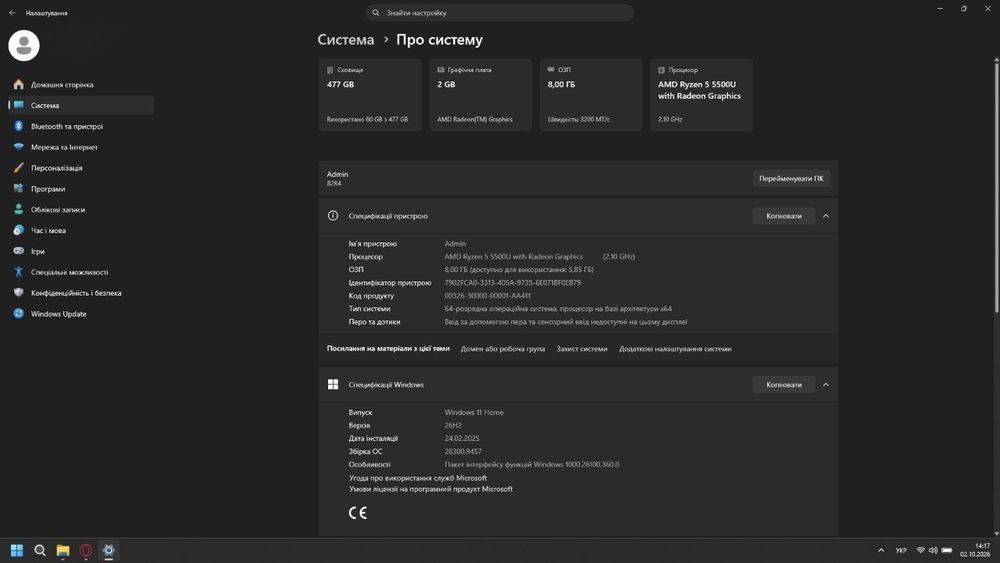
Task: Open the ОЗП 8,00 ГБ card
Action: click(591, 95)
